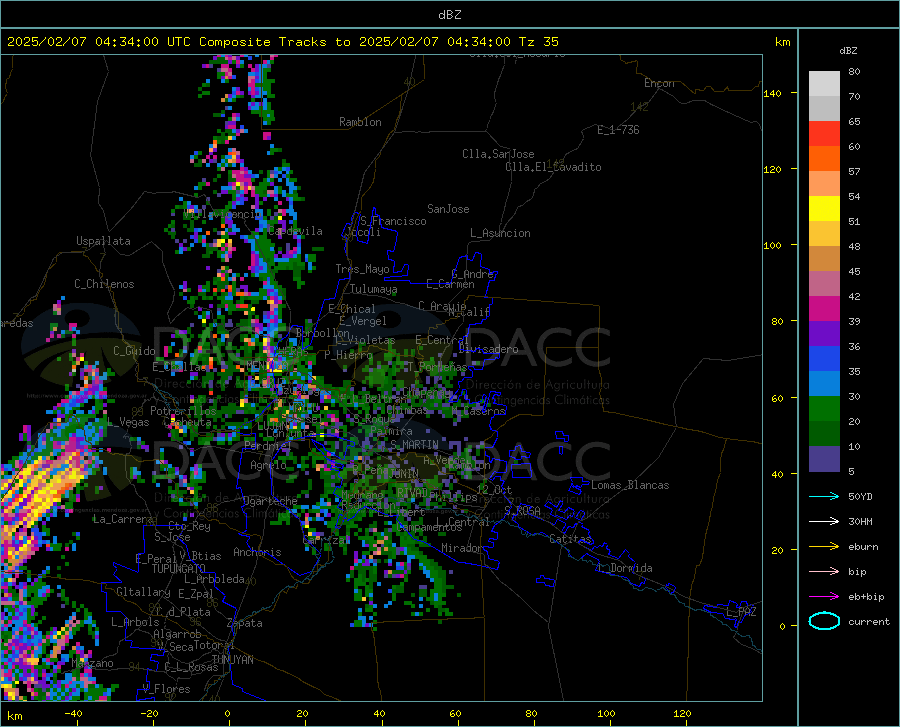
Task: Click the Divisadero map label
Action: [x=488, y=349]
